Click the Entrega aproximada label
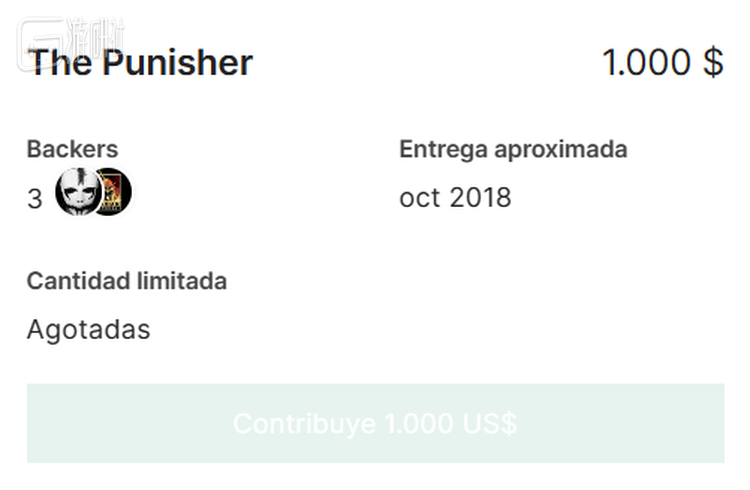Screen dimensions: 750x490 pos(513,149)
